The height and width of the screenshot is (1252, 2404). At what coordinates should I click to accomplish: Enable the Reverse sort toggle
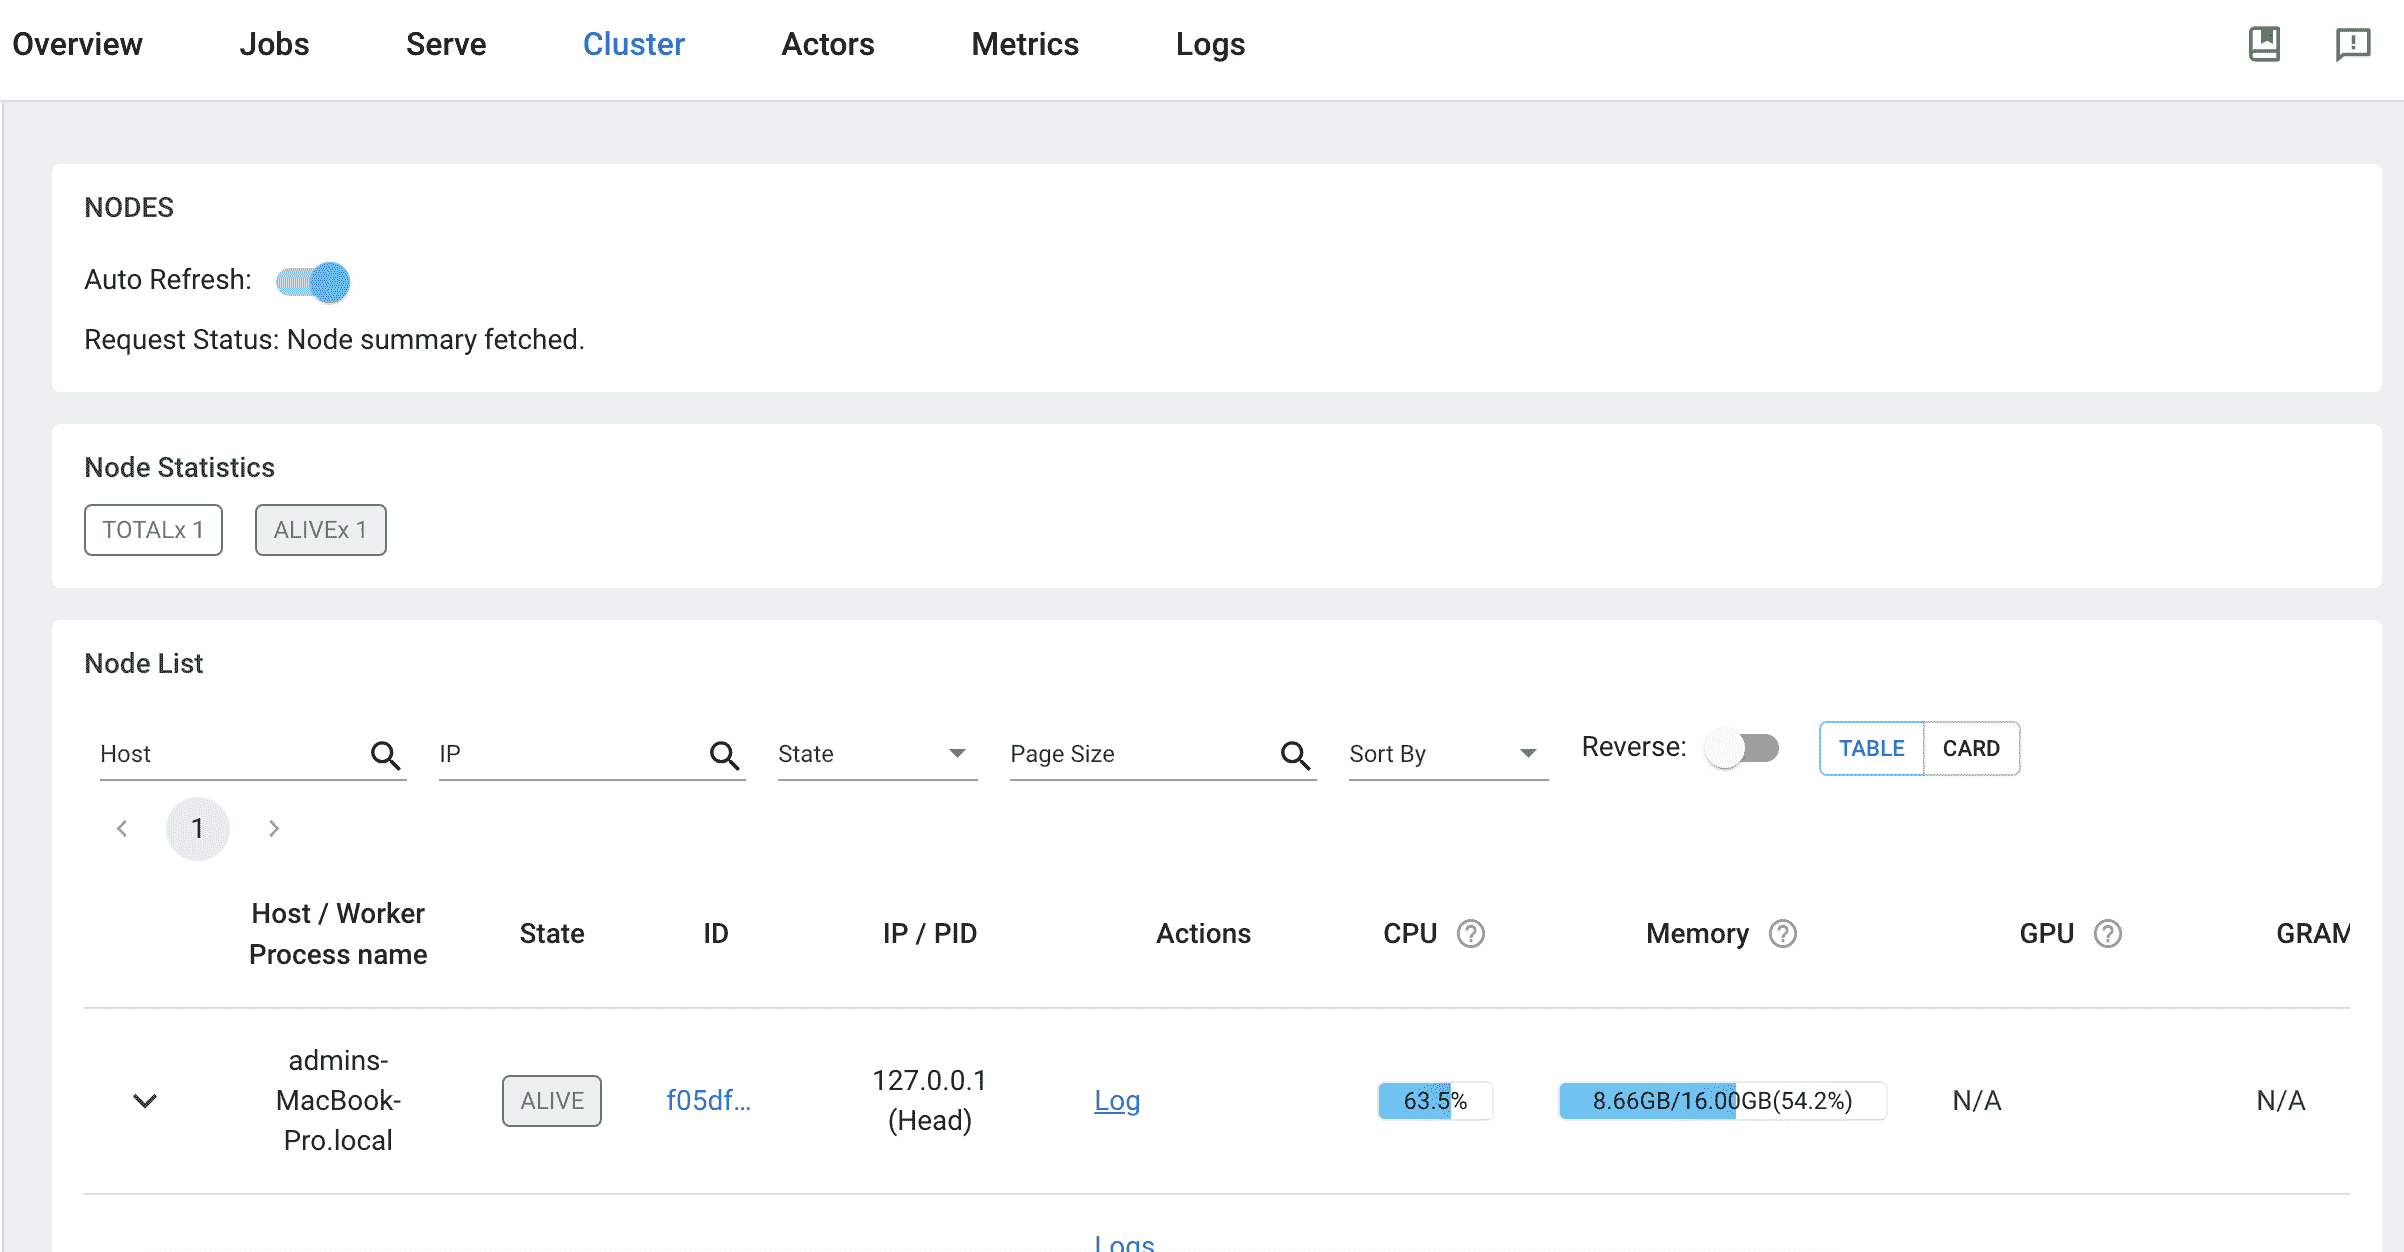coord(1742,748)
